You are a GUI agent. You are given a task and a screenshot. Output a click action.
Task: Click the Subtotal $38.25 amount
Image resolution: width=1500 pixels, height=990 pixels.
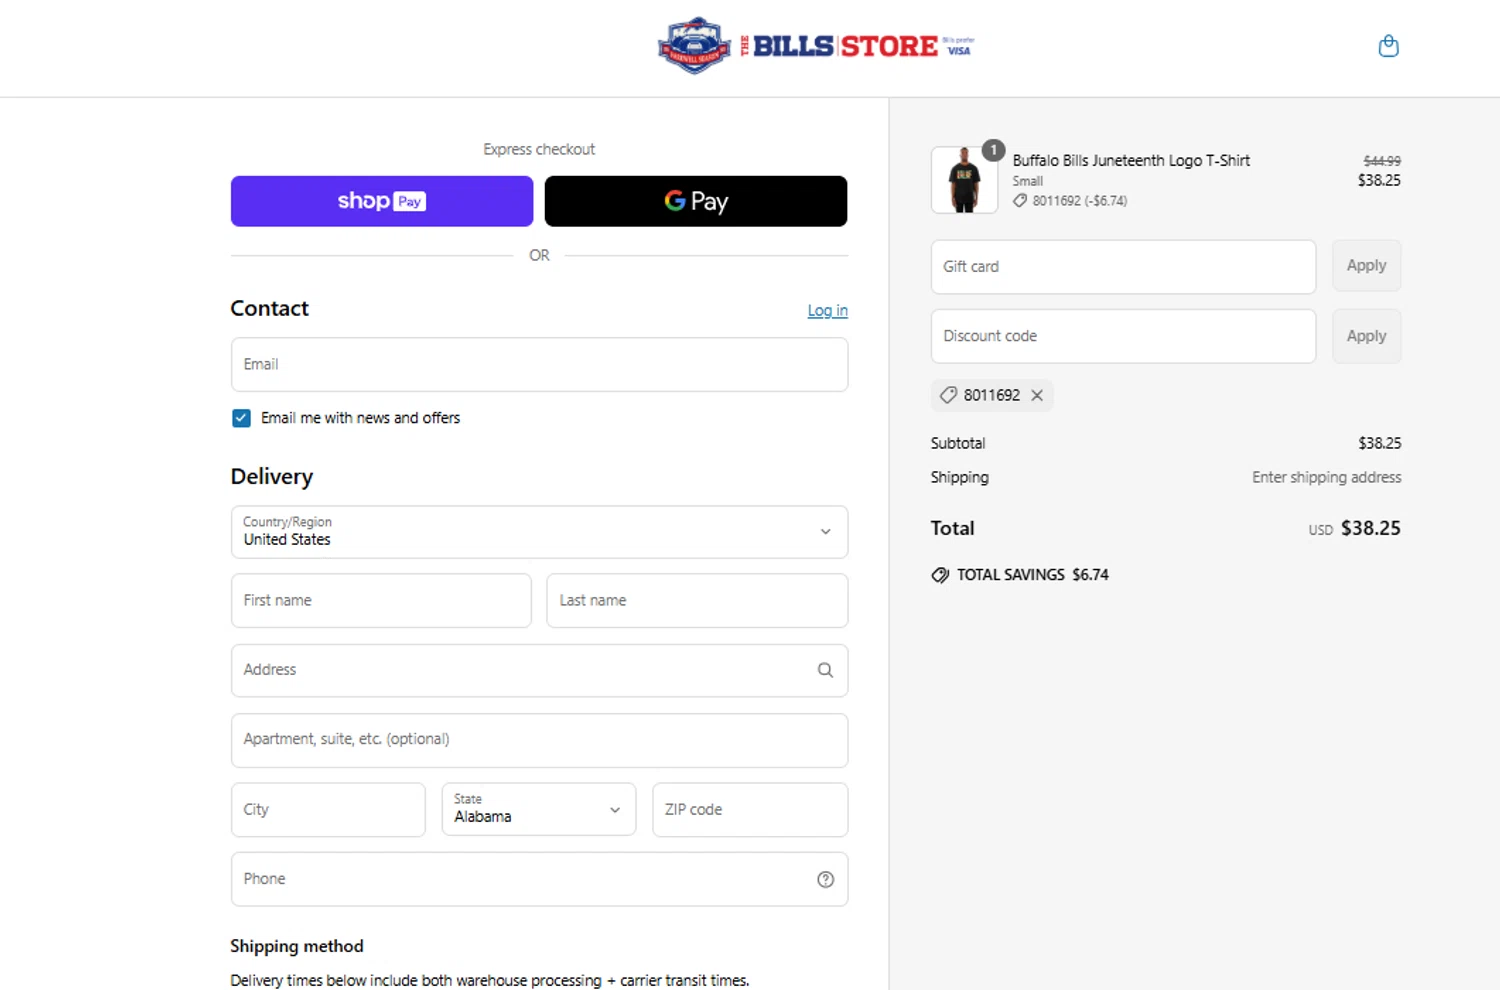click(1379, 443)
